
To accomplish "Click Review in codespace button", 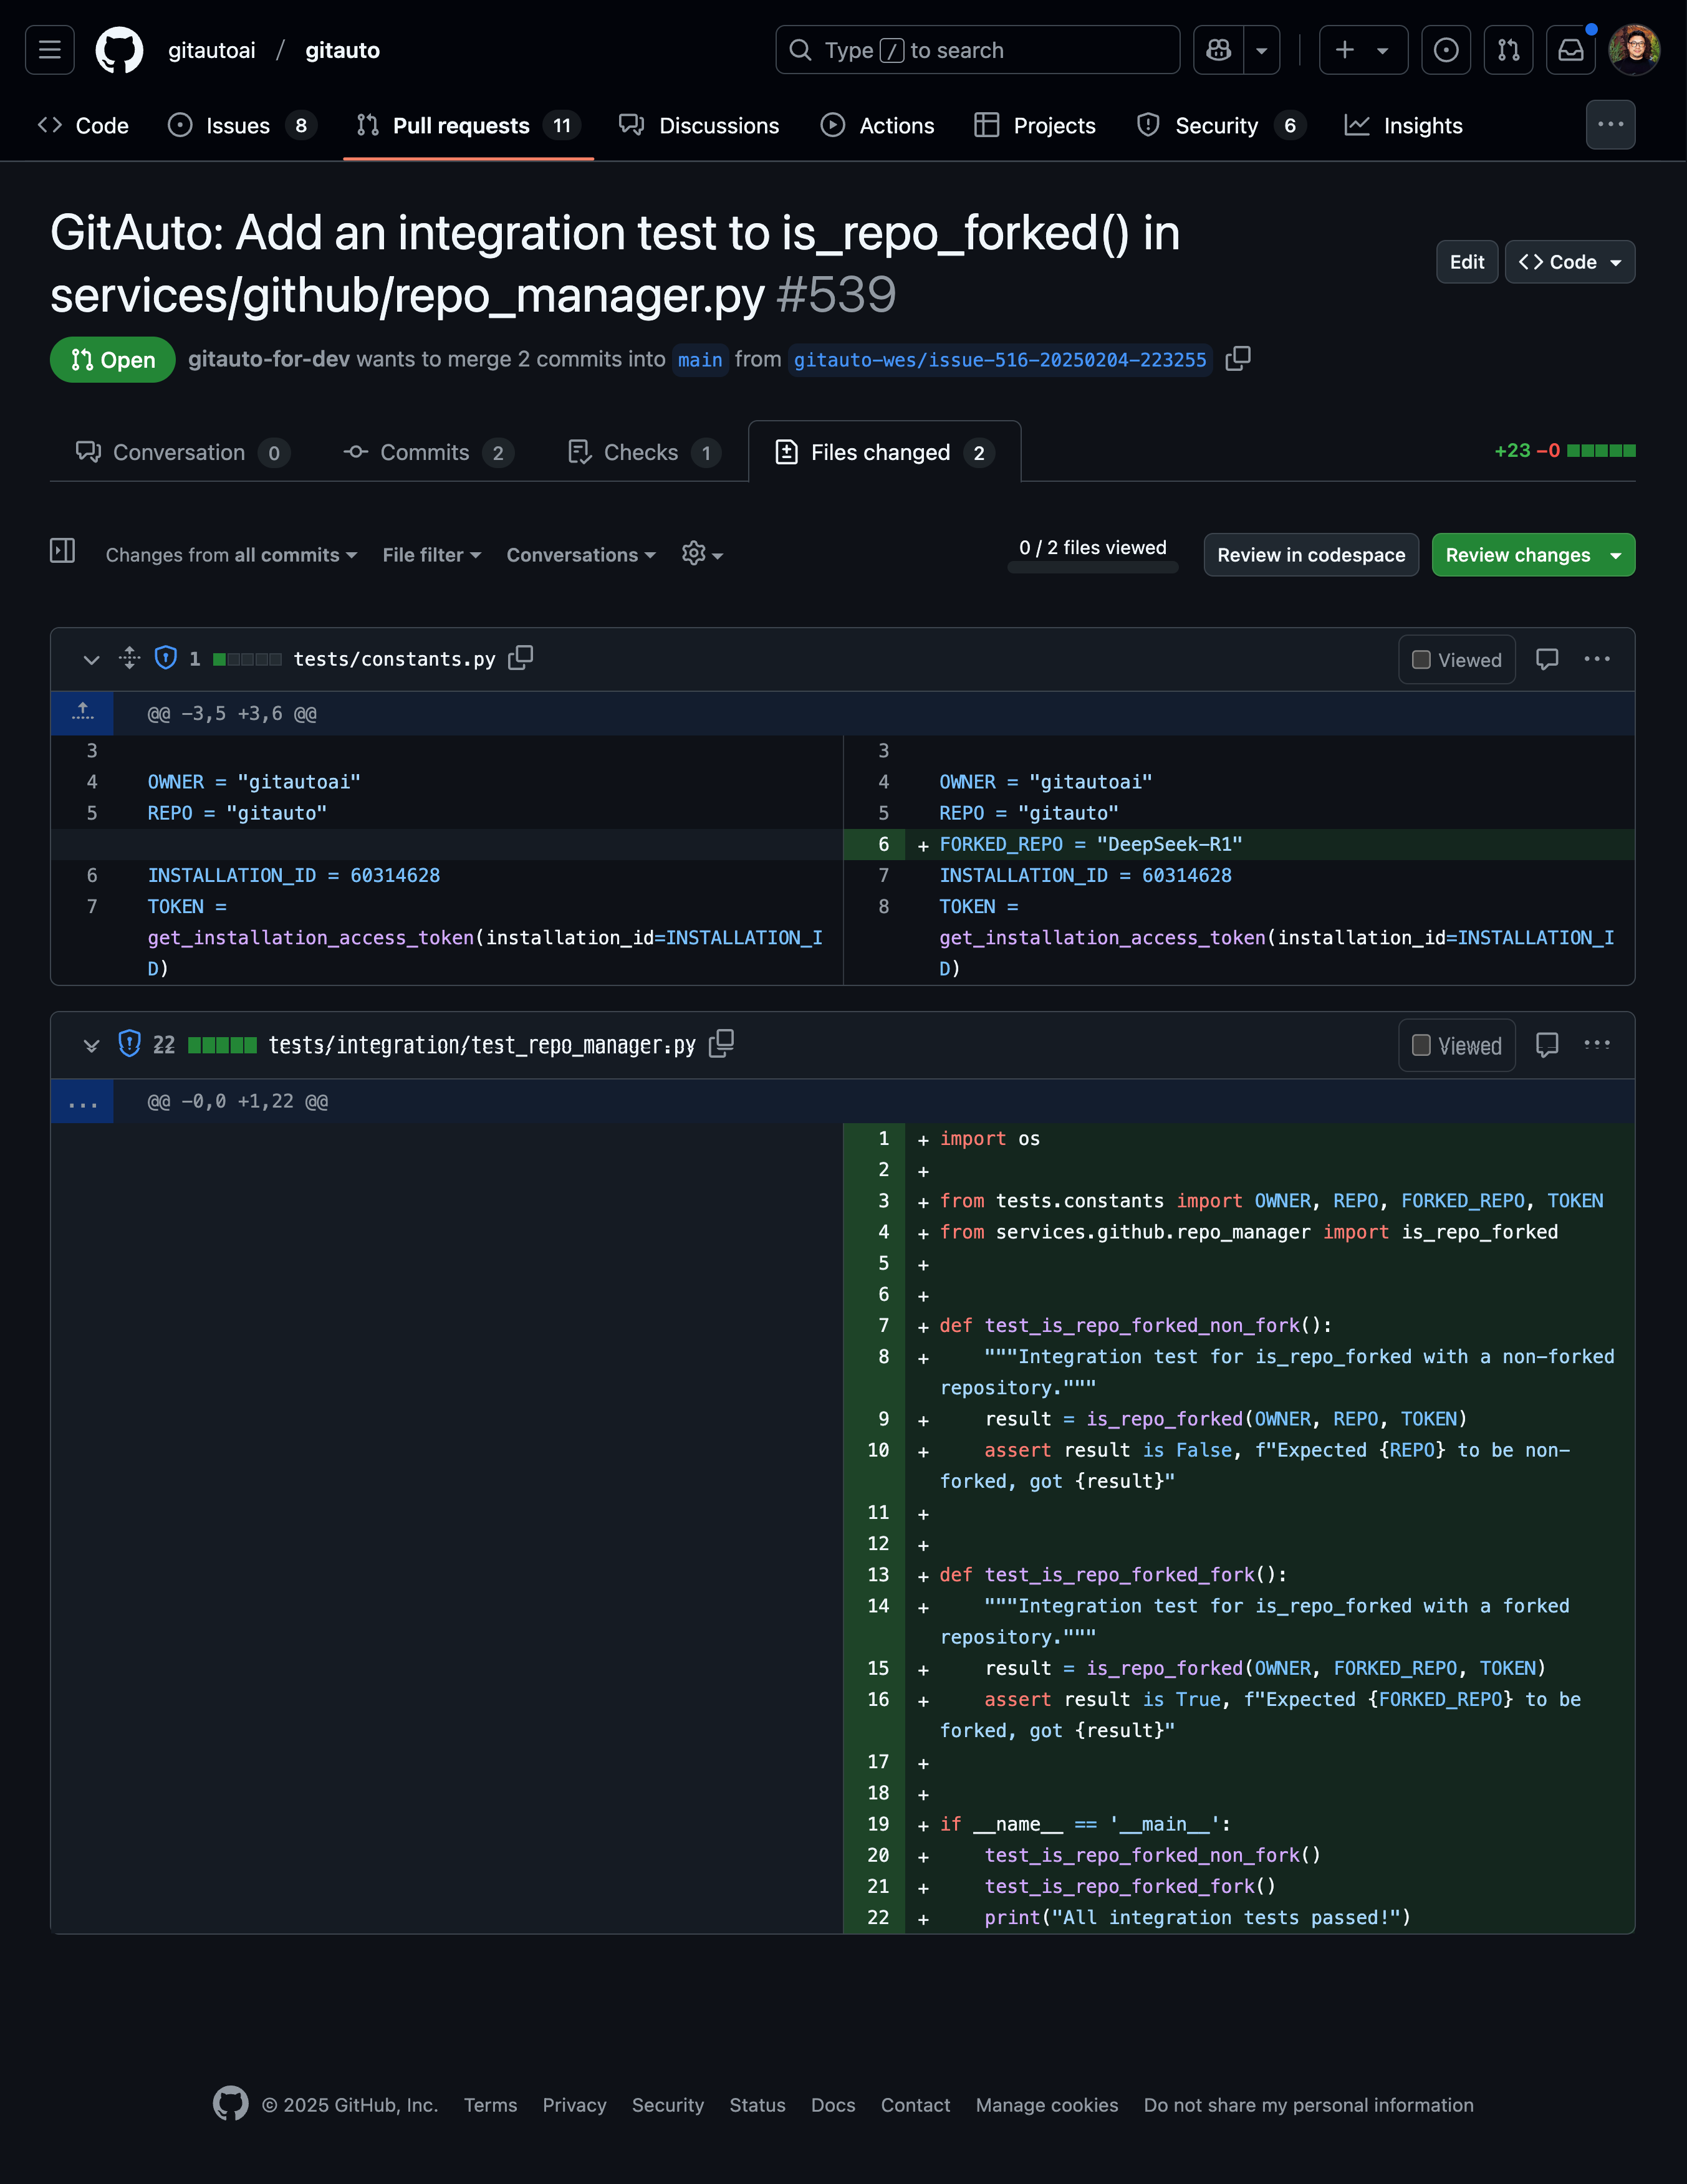I will coord(1311,554).
